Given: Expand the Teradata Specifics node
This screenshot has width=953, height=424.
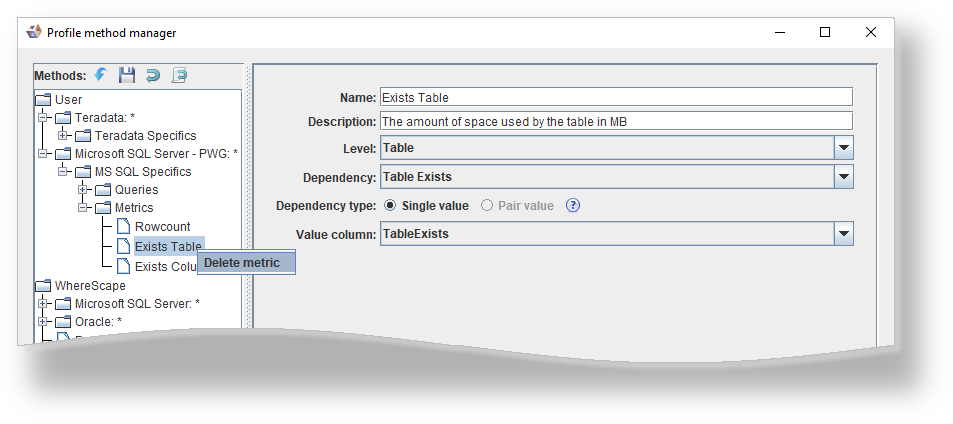Looking at the screenshot, I should pyautogui.click(x=64, y=136).
